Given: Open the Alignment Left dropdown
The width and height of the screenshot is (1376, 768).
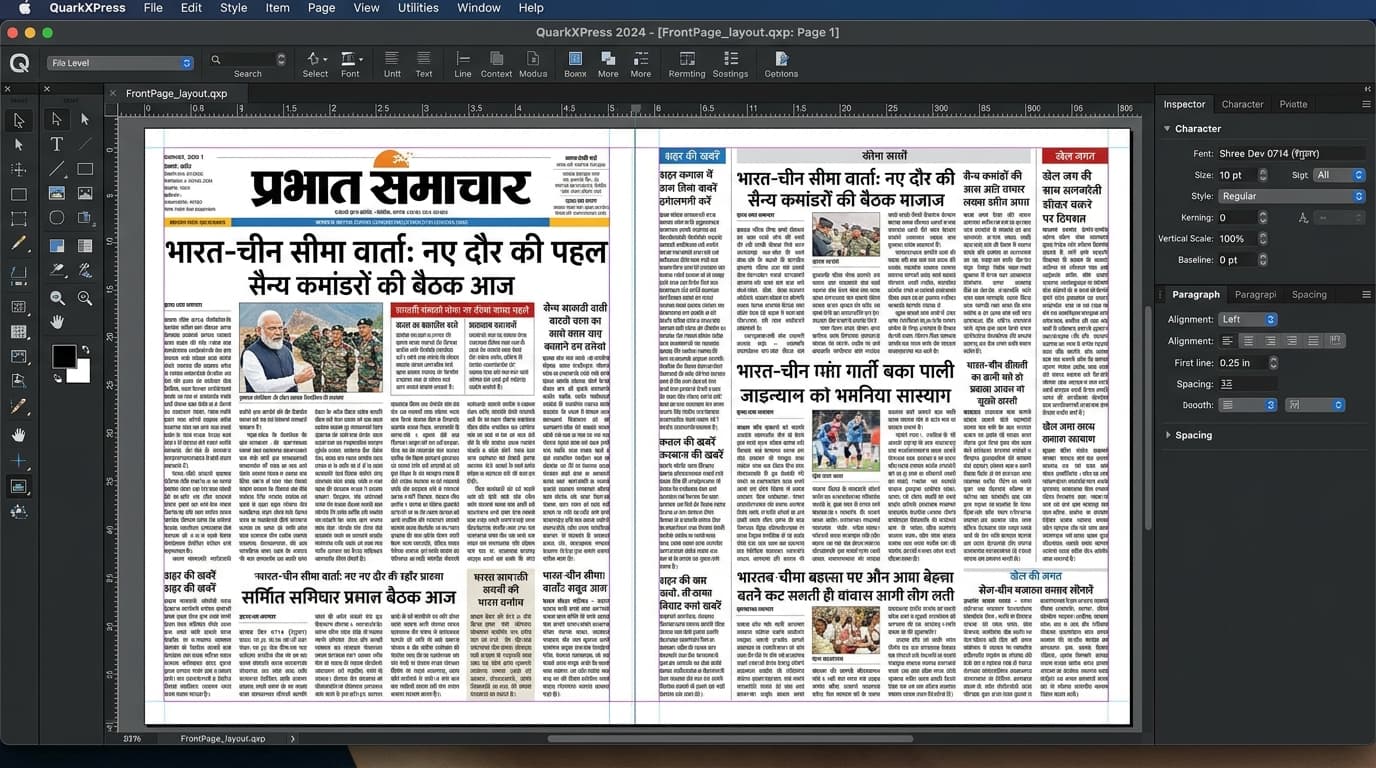Looking at the screenshot, I should (x=1248, y=319).
